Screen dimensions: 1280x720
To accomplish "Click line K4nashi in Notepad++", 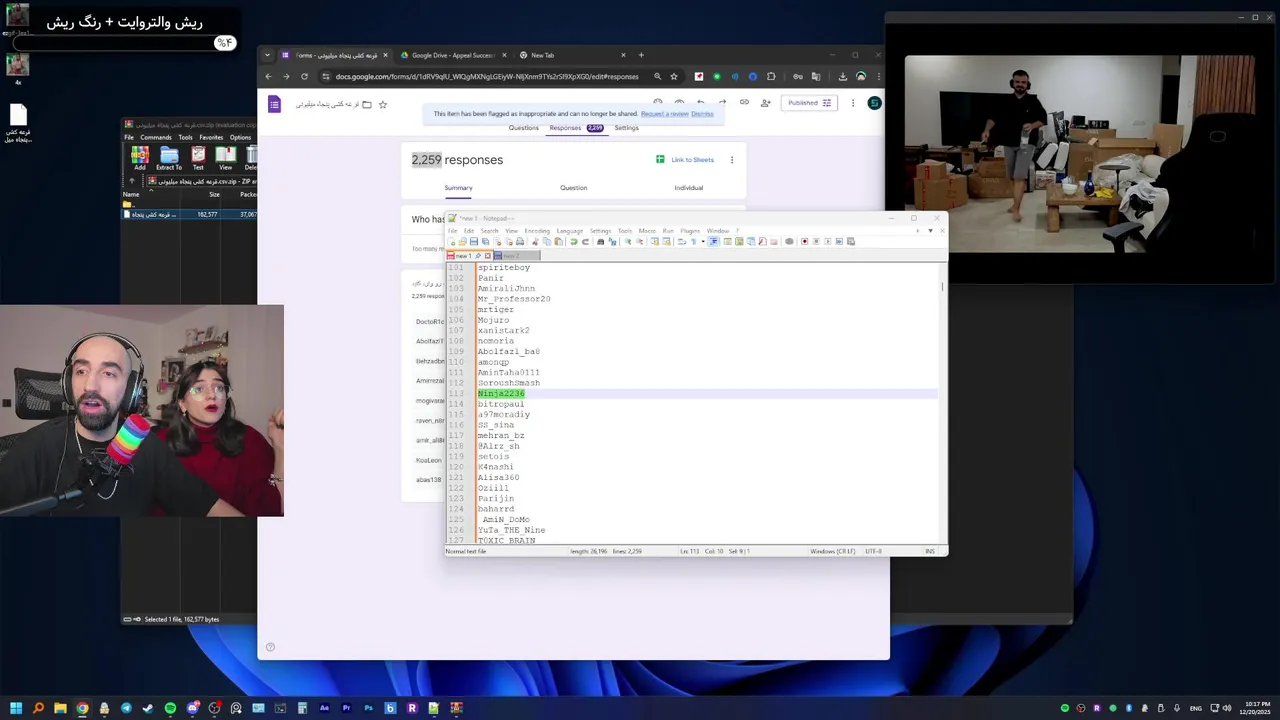I will point(495,467).
